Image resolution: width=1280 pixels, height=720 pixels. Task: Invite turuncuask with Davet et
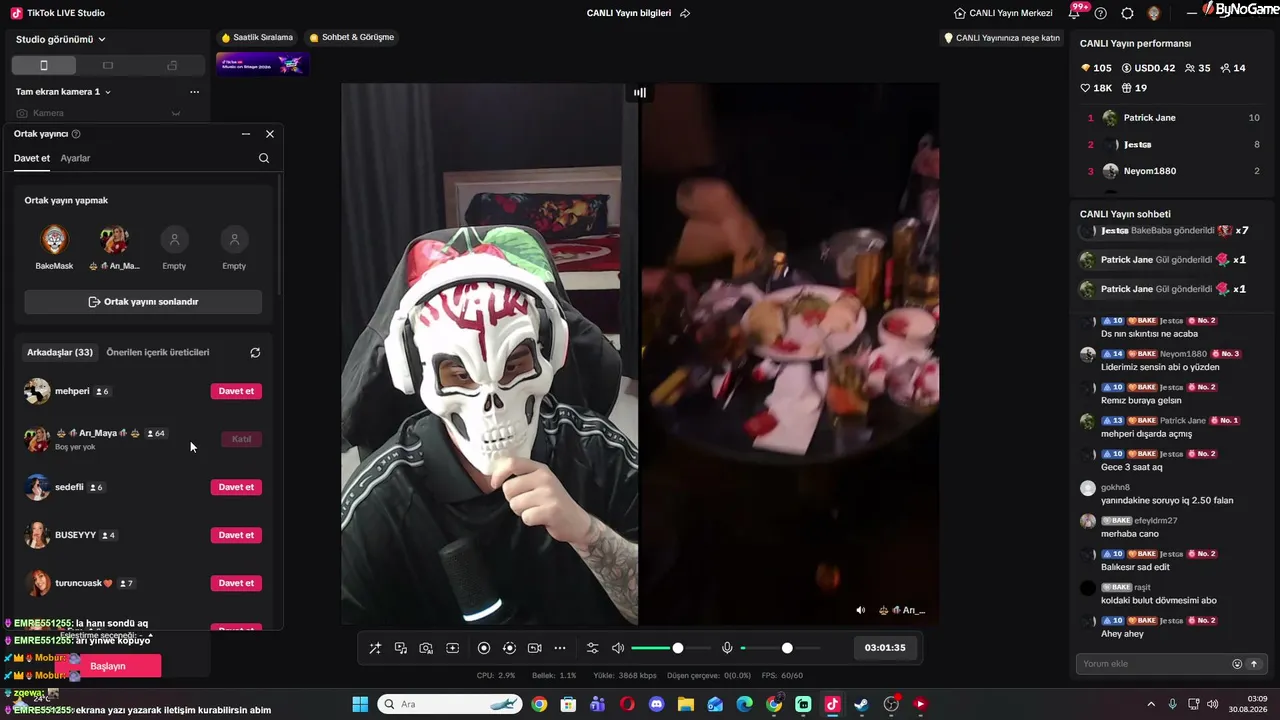coord(236,583)
